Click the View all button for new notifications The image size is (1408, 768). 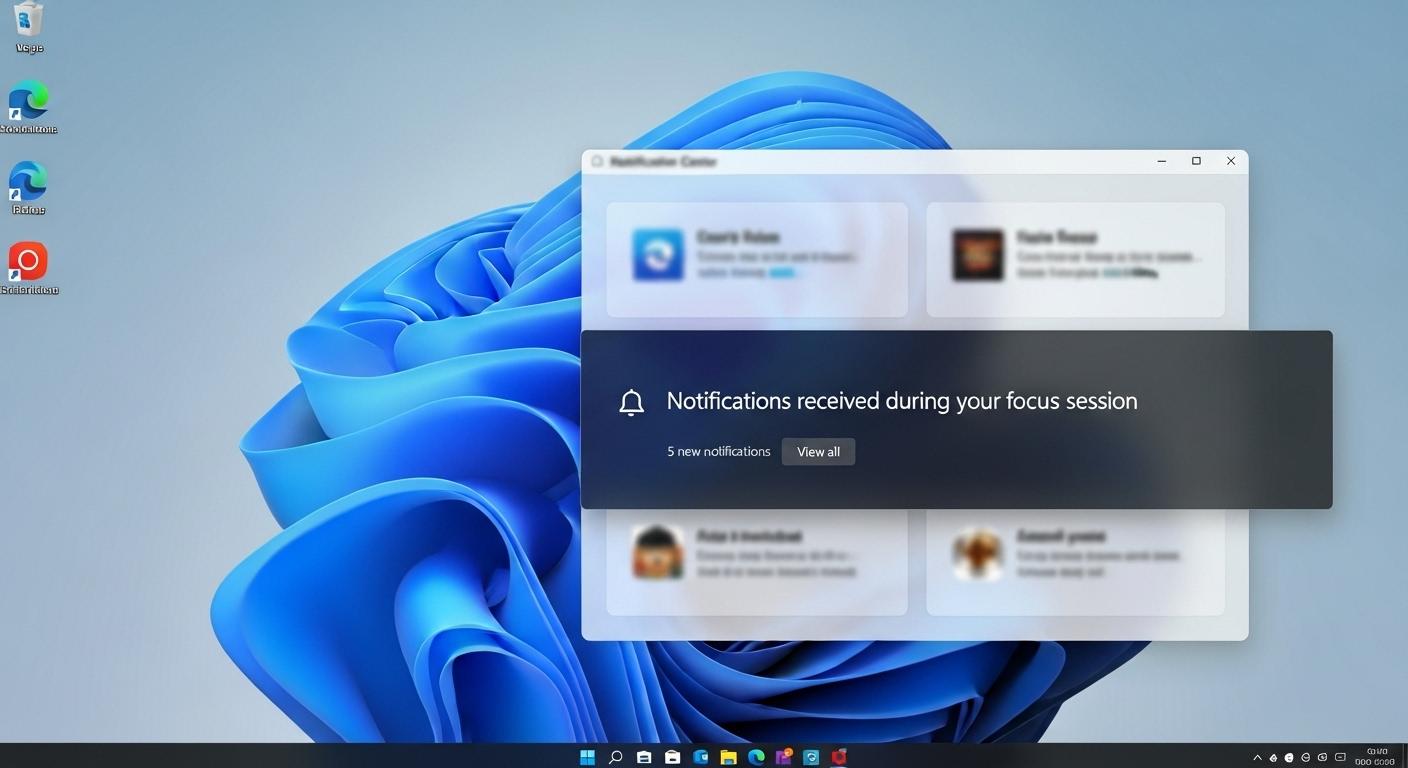pyautogui.click(x=818, y=451)
